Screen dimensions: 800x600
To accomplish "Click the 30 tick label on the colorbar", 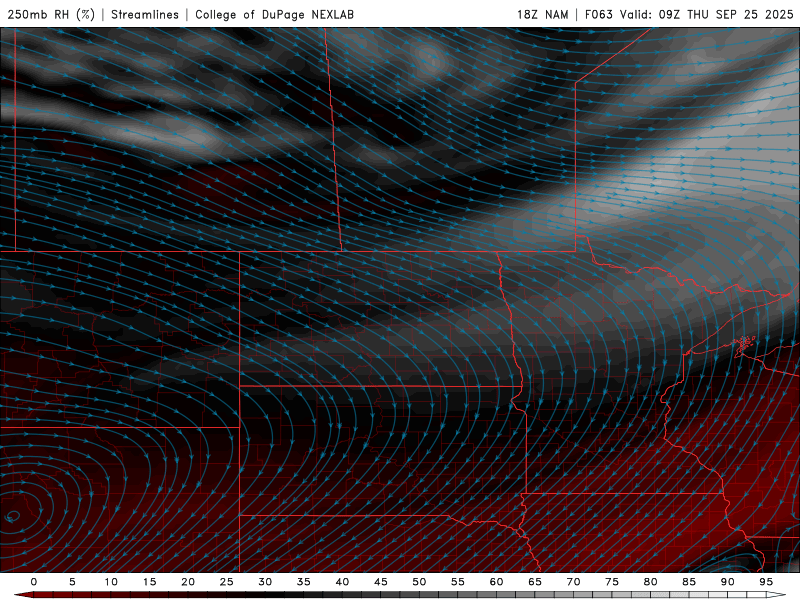I will (x=265, y=582).
